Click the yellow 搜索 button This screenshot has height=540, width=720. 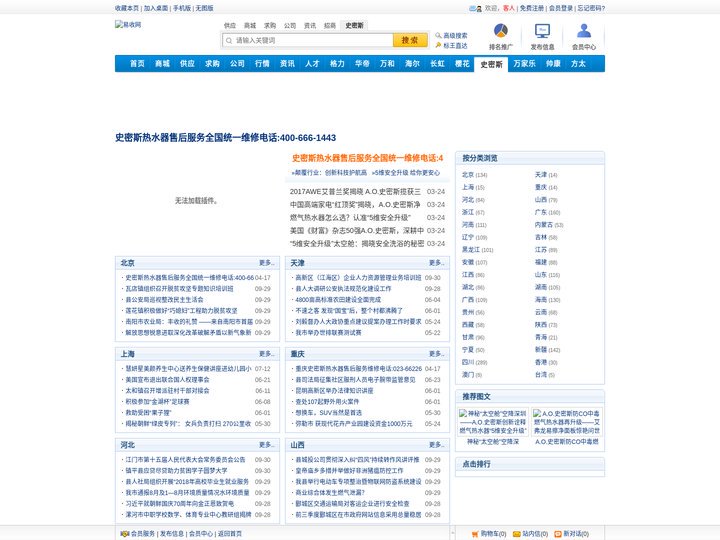coord(410,40)
